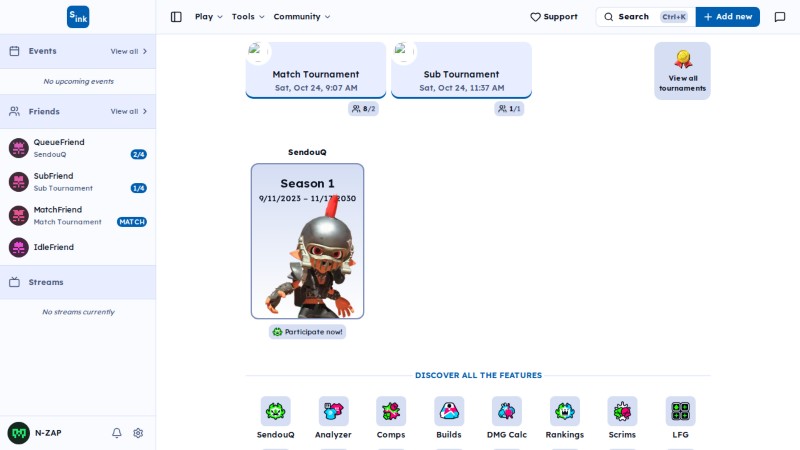Image resolution: width=800 pixels, height=450 pixels.
Task: Open the DMG Calc icon
Action: point(507,411)
